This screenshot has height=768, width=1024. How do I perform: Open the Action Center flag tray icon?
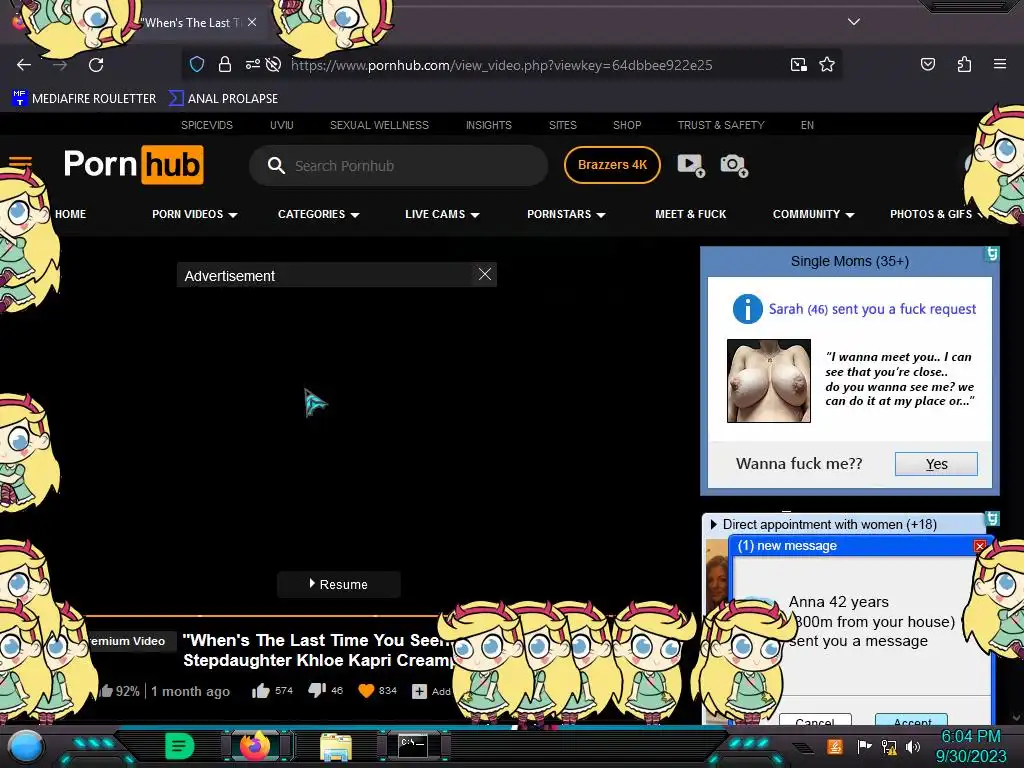pos(864,746)
